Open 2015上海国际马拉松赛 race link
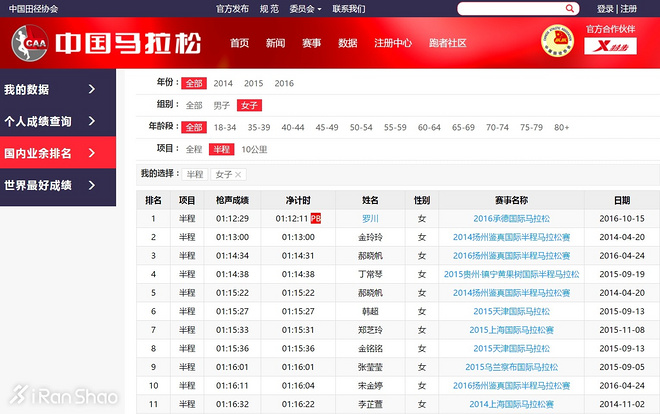 (x=511, y=330)
